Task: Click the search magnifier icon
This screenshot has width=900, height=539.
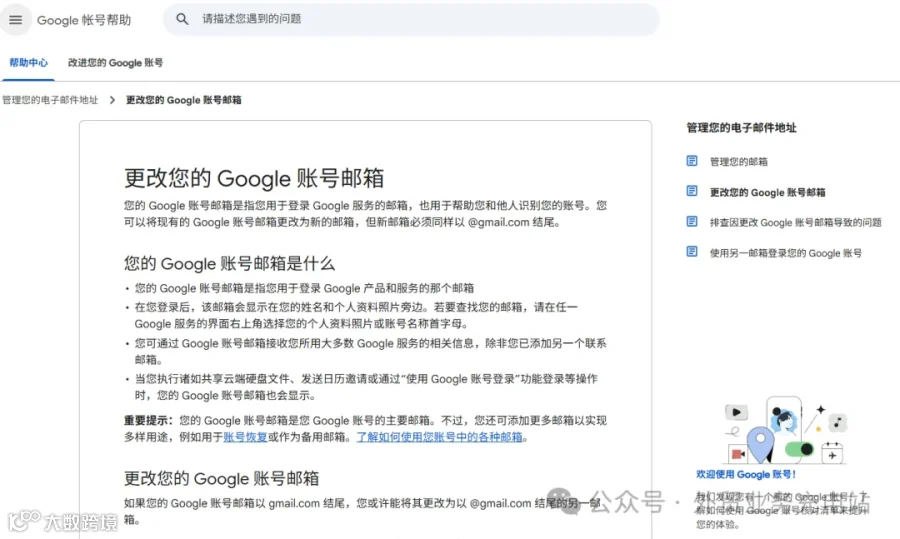Action: pos(182,19)
